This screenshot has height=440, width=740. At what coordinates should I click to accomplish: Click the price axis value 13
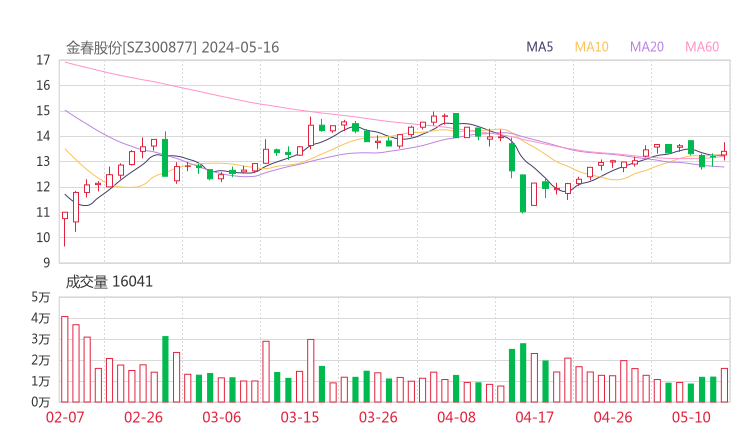[43, 162]
